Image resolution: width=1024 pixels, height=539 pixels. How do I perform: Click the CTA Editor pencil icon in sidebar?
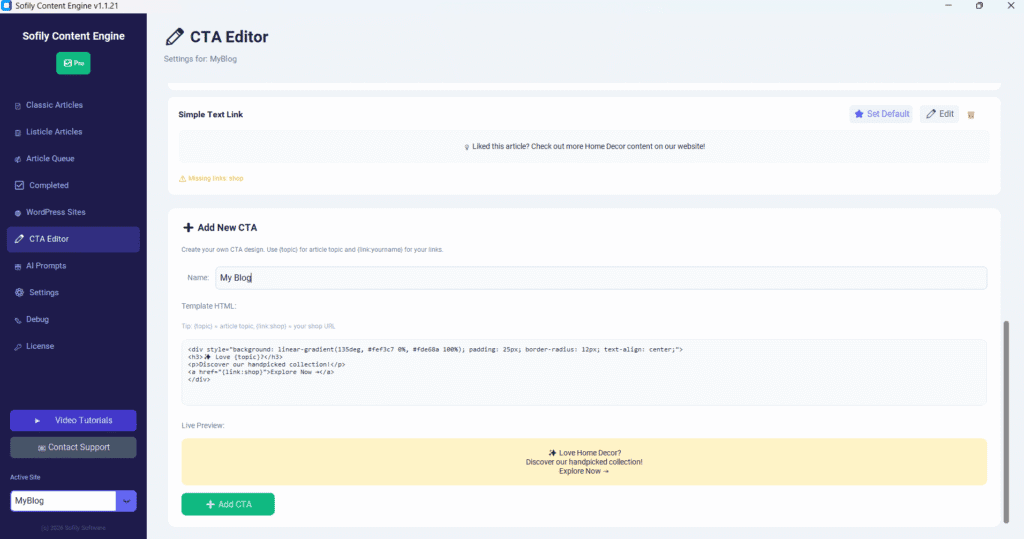[x=20, y=239]
